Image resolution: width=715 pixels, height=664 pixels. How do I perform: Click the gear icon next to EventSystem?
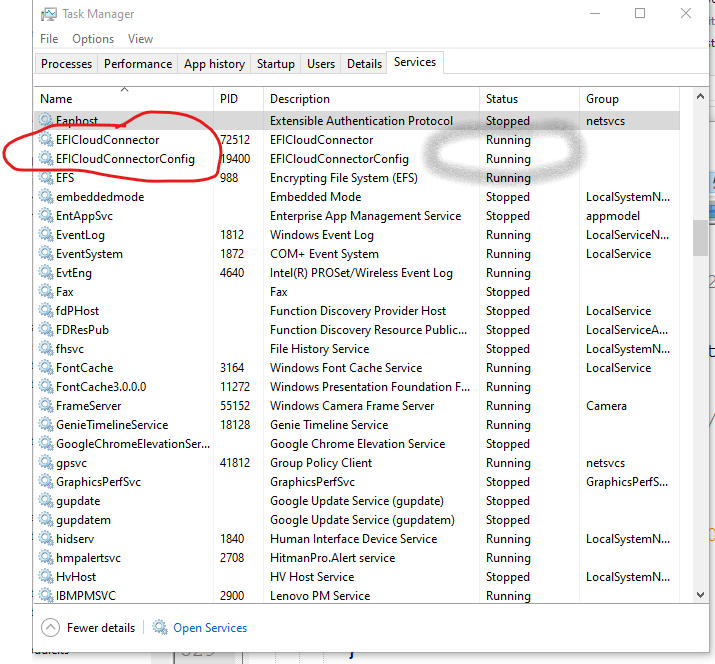[46, 253]
